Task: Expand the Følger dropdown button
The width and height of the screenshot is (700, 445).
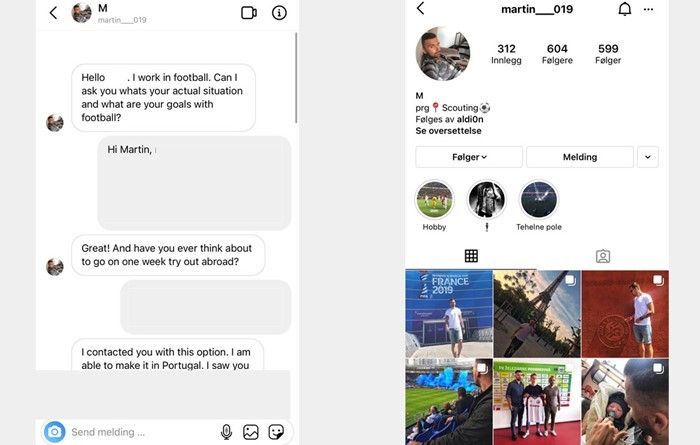Action: (x=469, y=157)
